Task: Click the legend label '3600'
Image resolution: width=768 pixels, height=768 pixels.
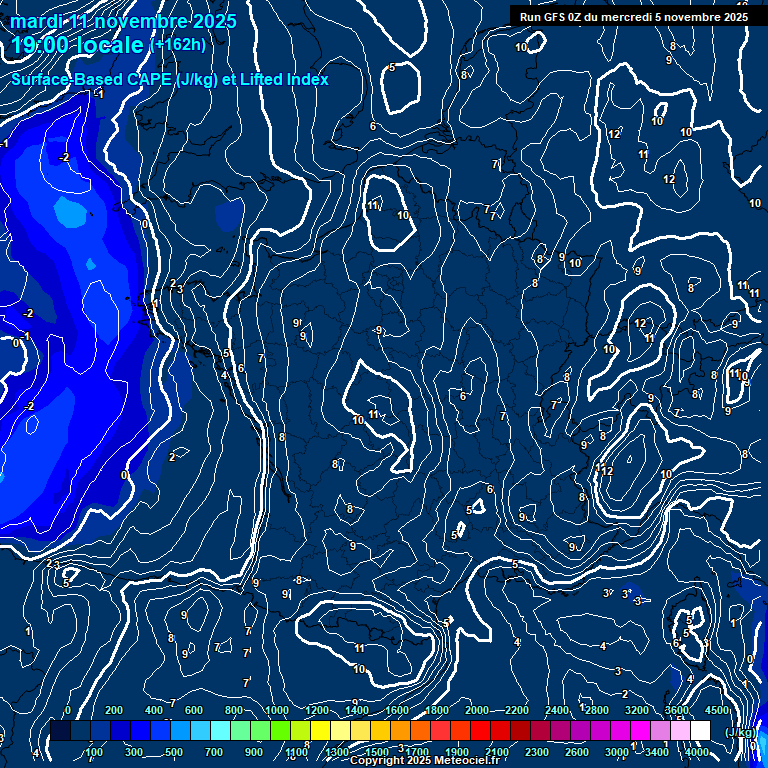Action: click(677, 710)
